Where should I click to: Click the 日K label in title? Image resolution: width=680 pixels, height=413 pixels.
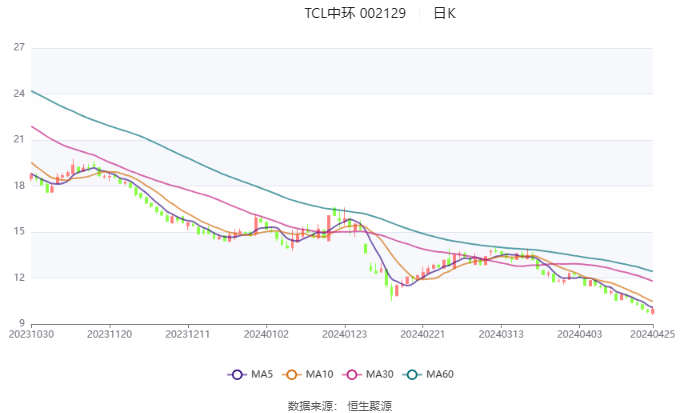445,13
